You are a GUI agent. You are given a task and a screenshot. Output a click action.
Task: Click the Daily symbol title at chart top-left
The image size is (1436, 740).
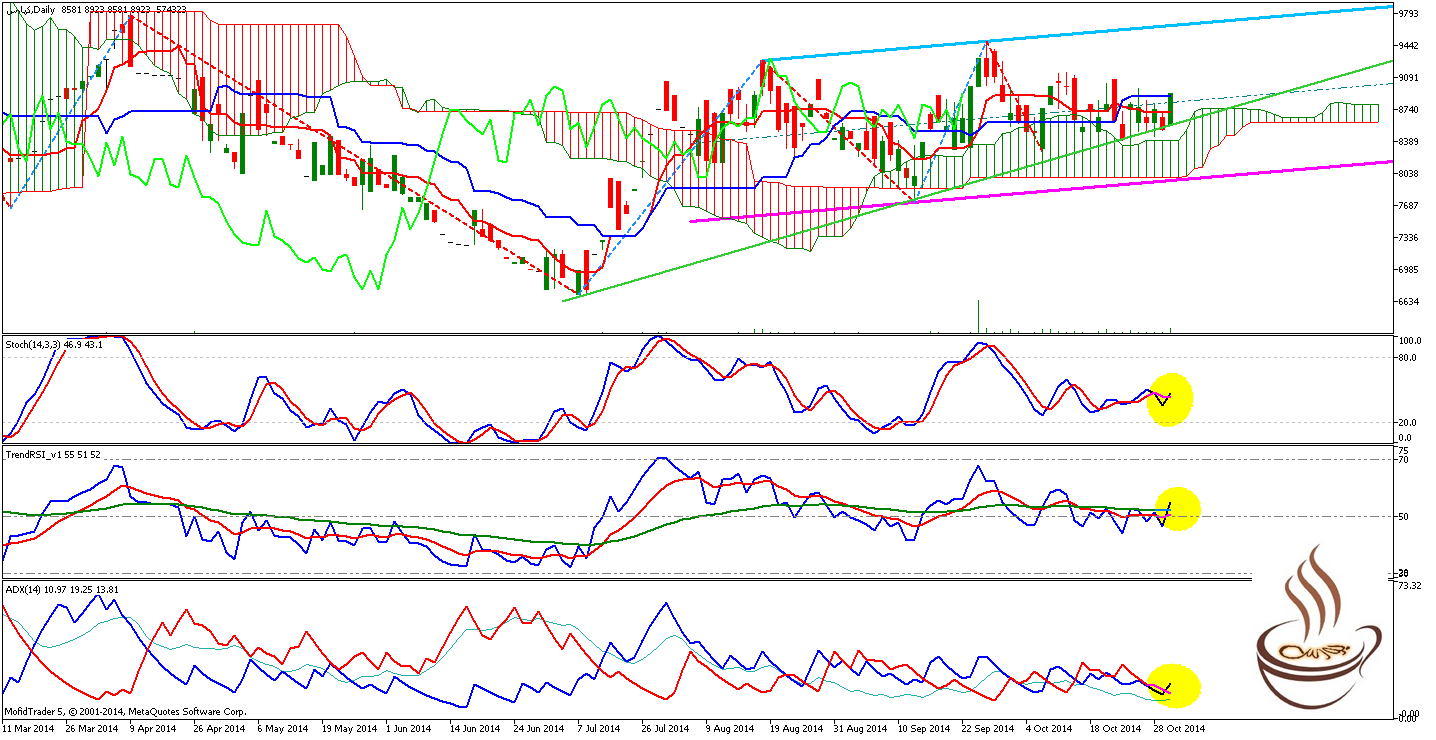(x=30, y=9)
